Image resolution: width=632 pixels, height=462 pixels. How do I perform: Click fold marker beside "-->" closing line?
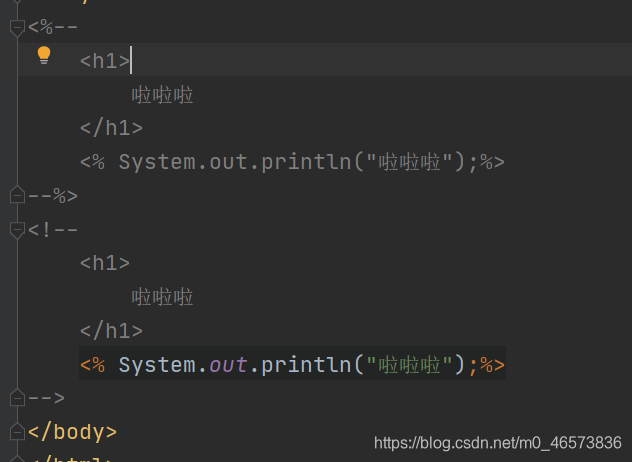17,397
